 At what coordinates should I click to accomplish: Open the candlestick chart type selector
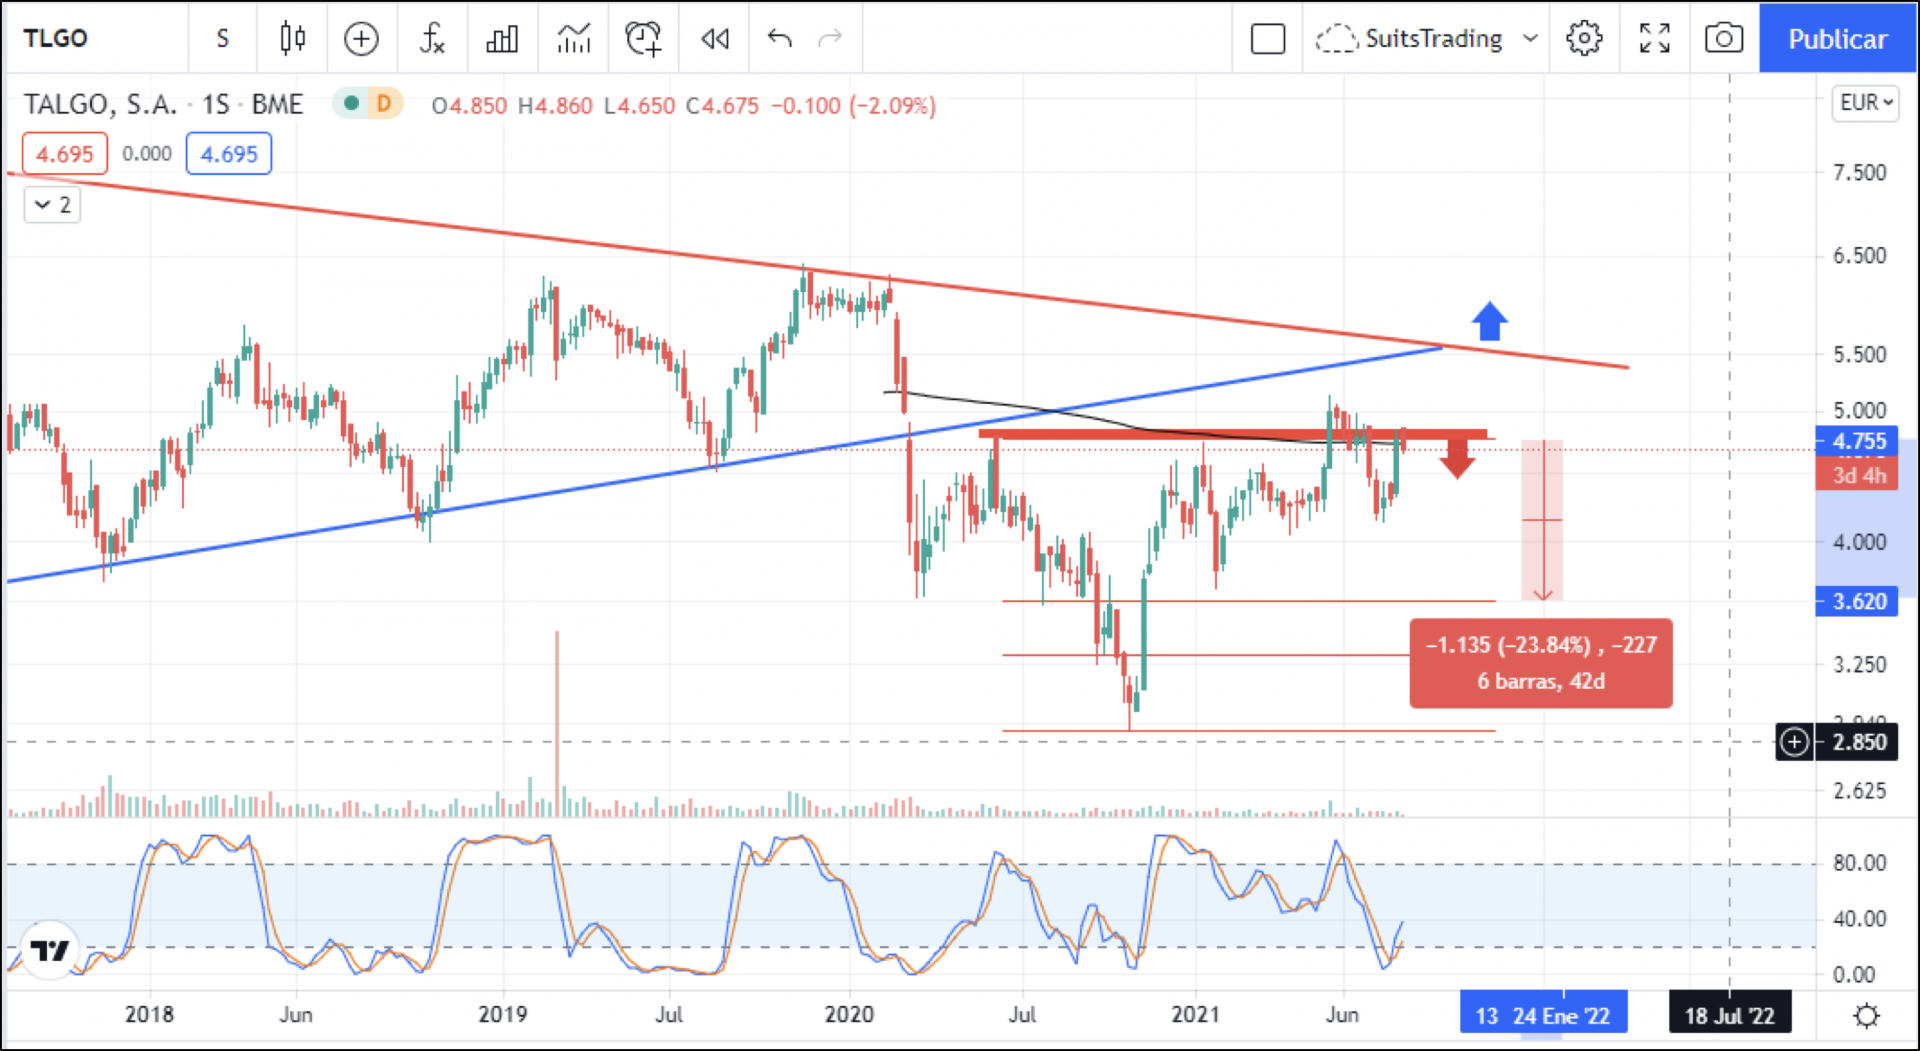click(292, 39)
